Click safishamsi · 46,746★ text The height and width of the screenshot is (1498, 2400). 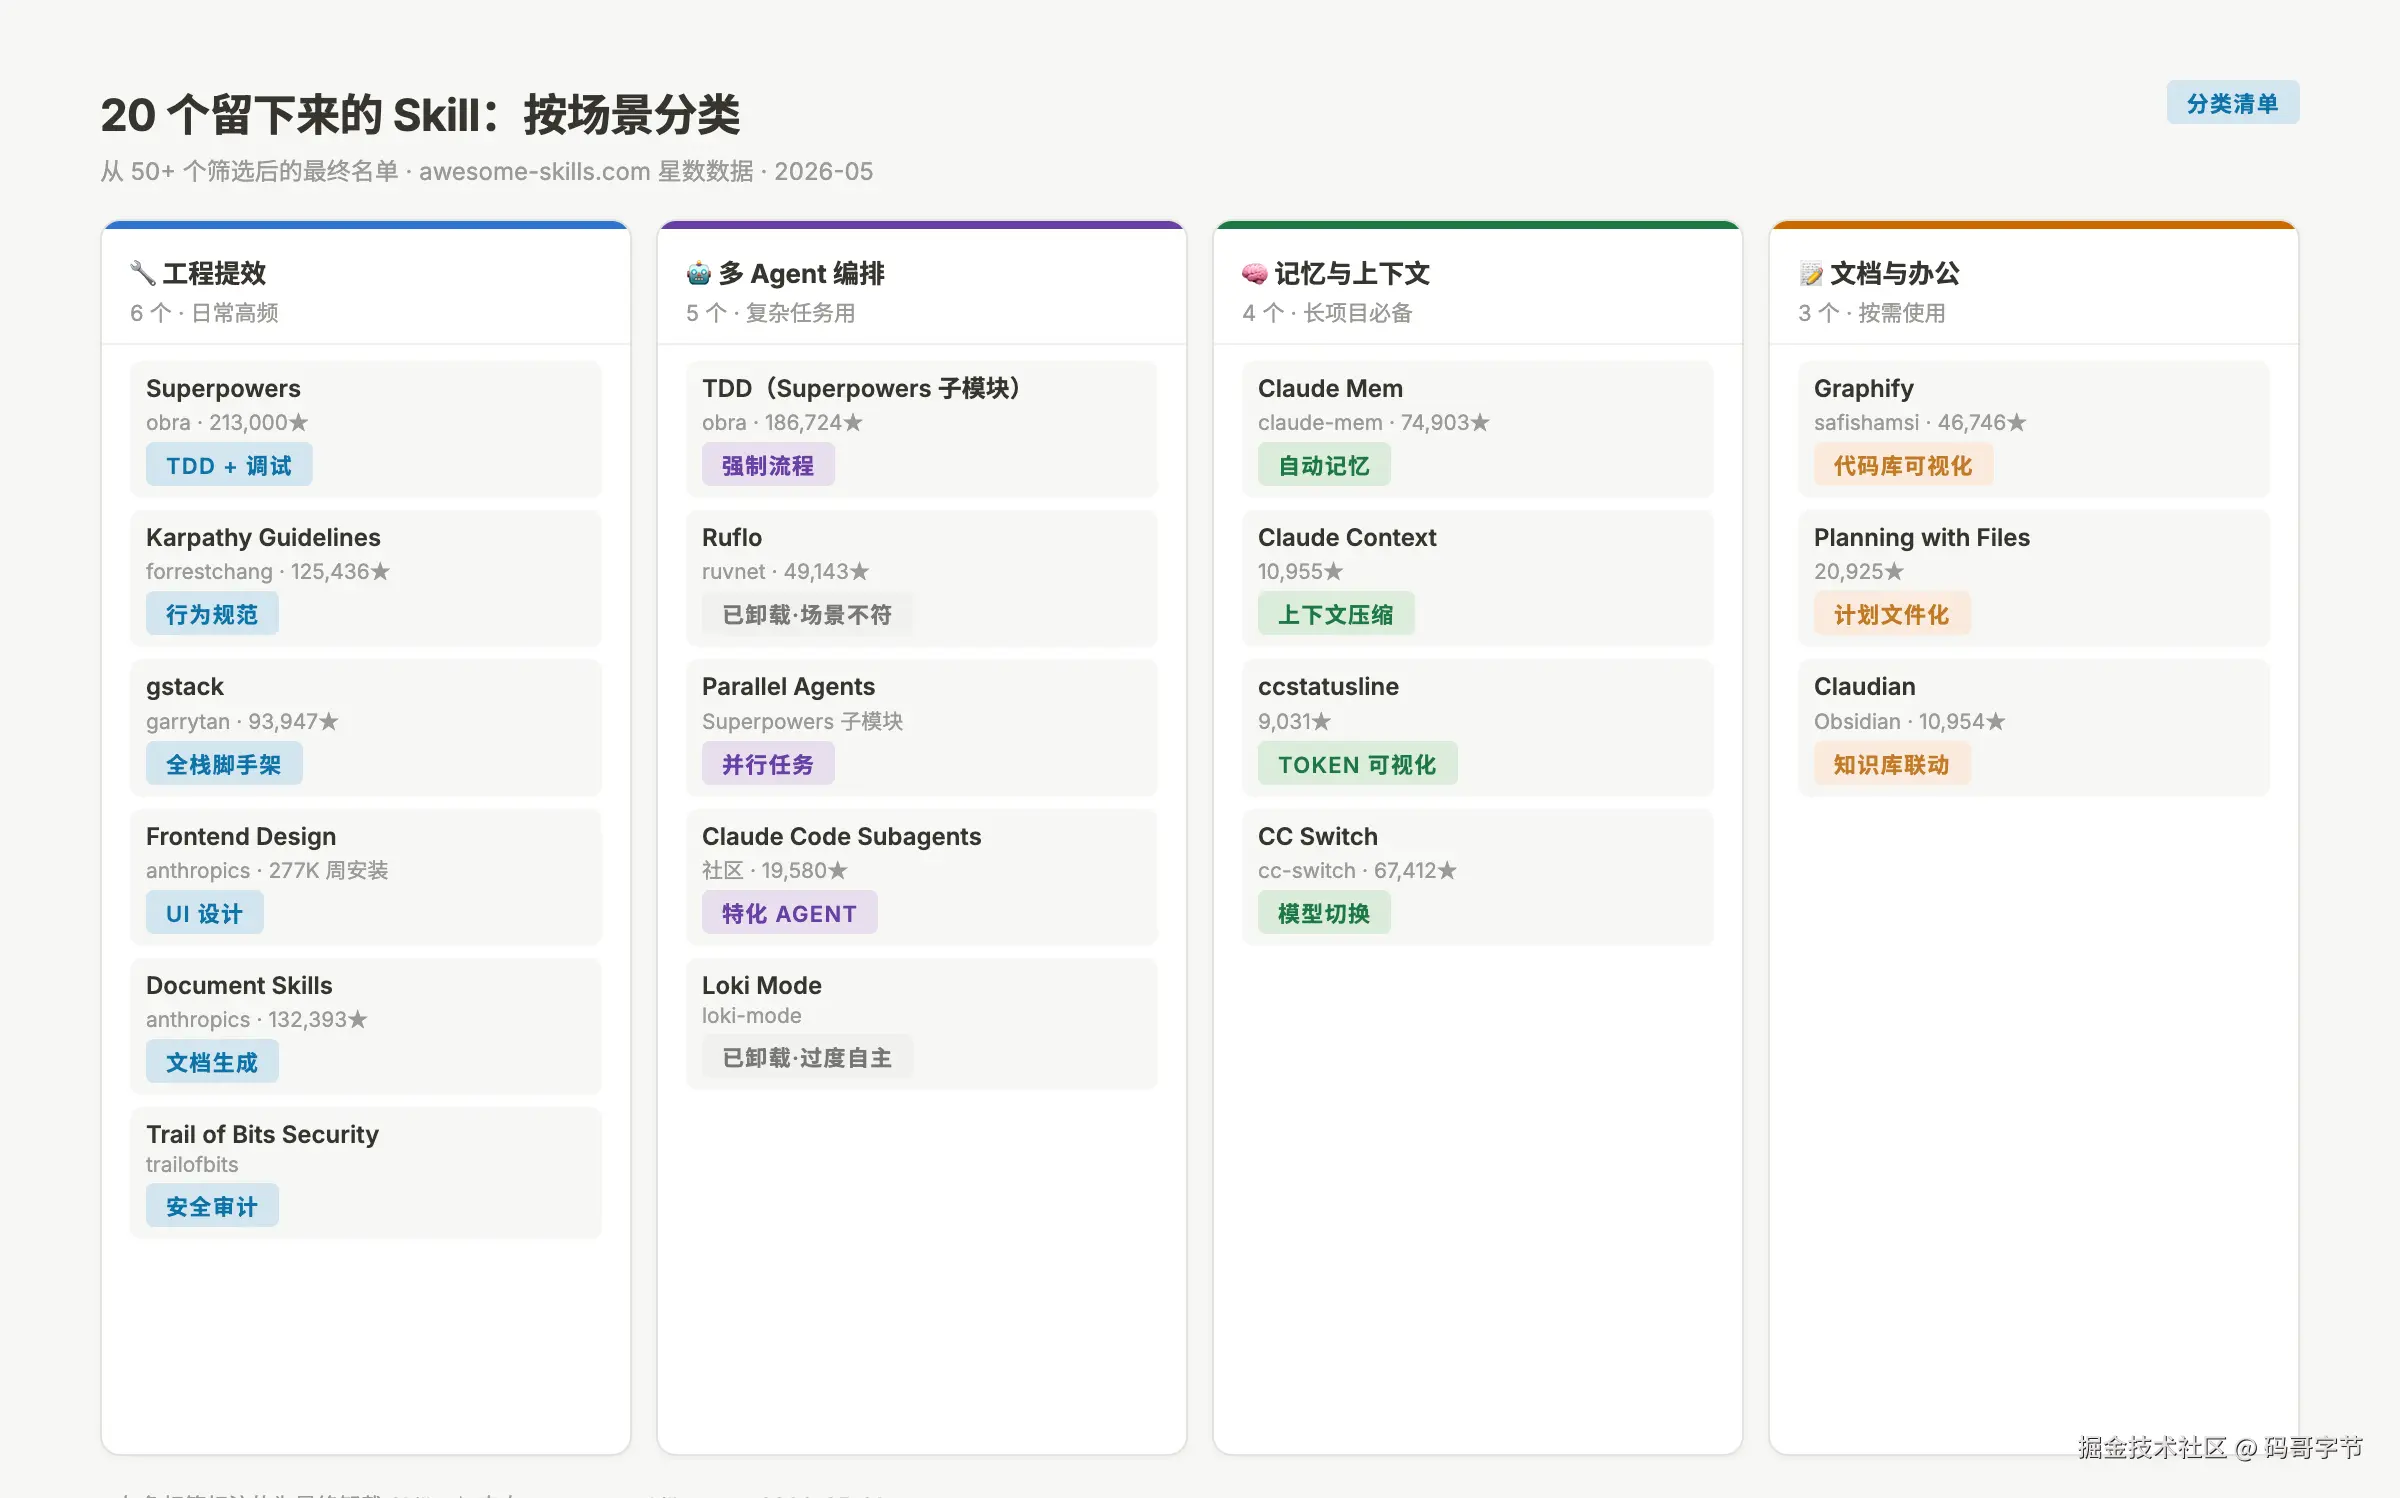click(1920, 422)
